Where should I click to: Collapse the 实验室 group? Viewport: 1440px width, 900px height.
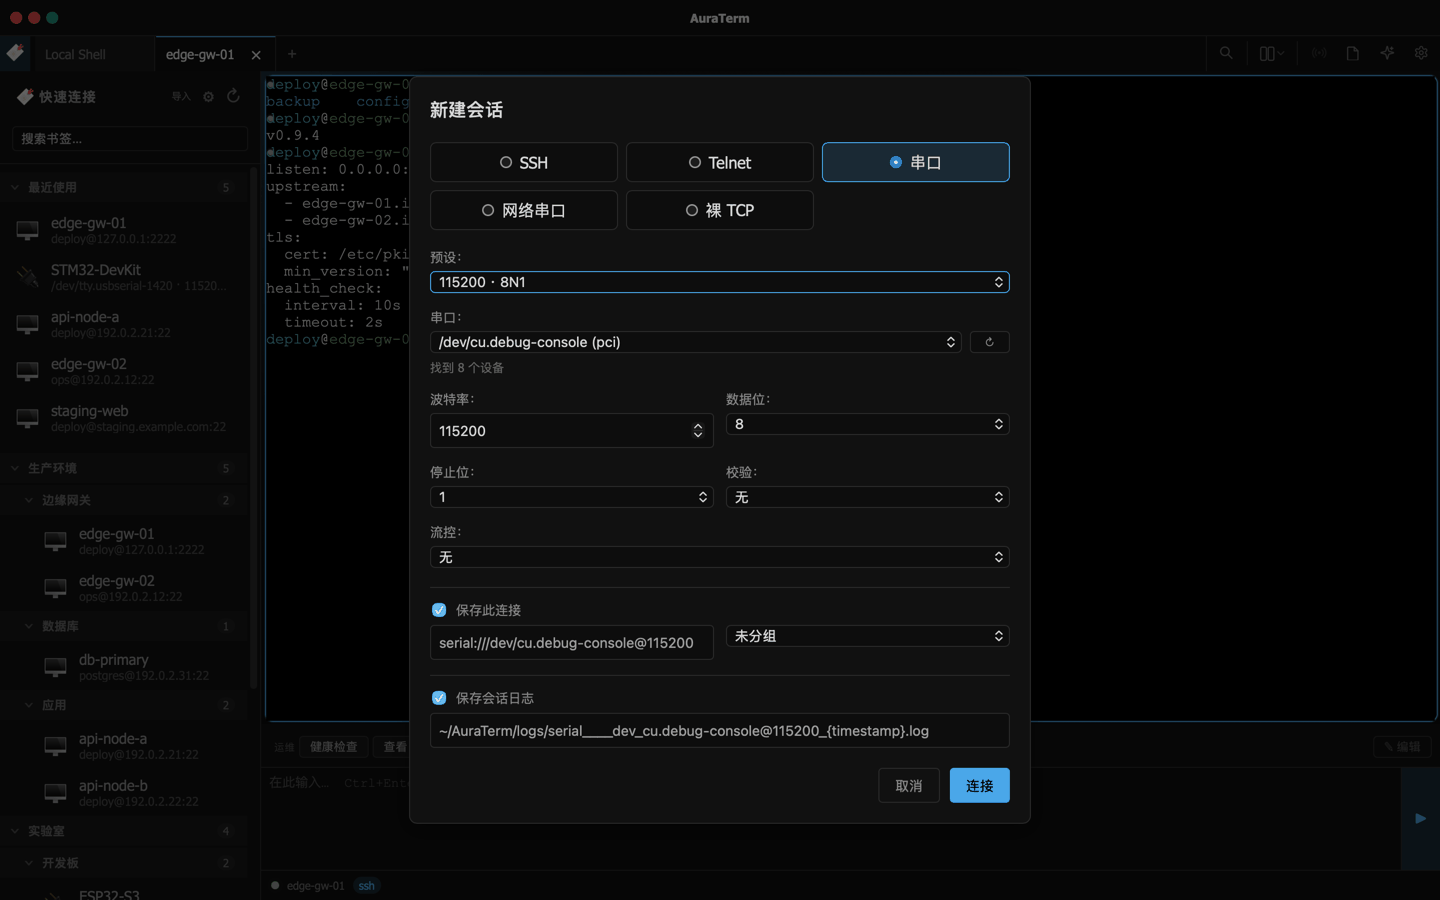[125, 831]
